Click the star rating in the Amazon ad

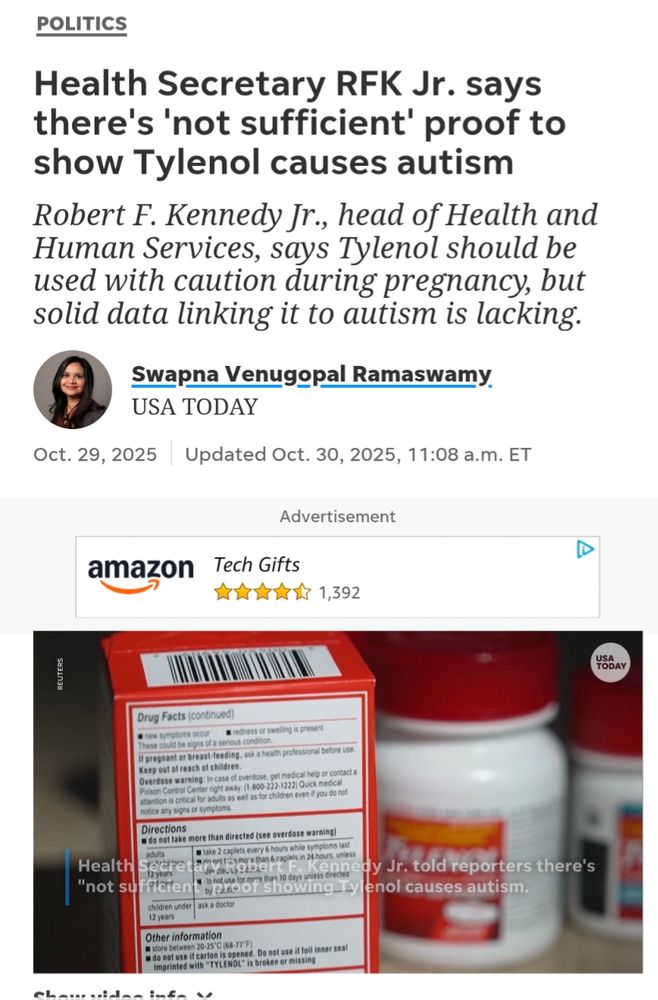click(x=262, y=592)
